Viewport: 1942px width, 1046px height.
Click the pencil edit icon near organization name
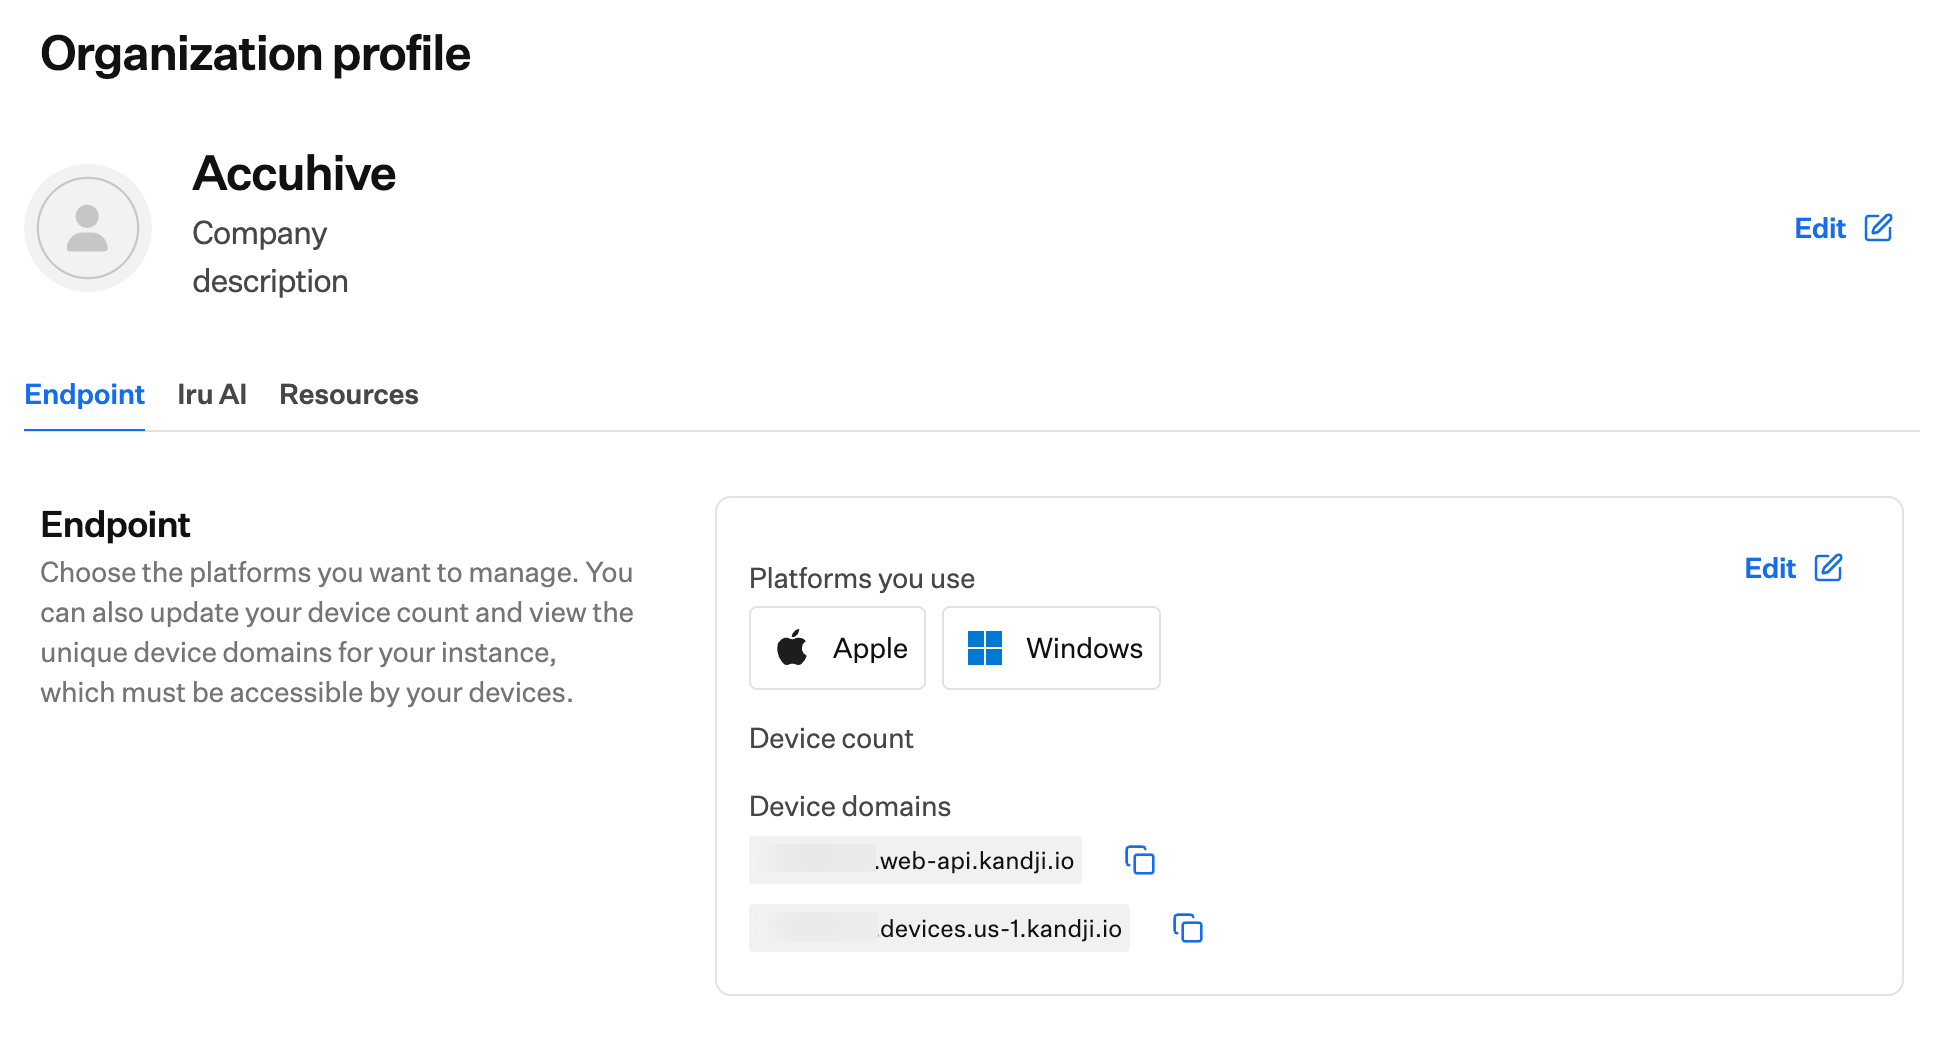tap(1878, 228)
